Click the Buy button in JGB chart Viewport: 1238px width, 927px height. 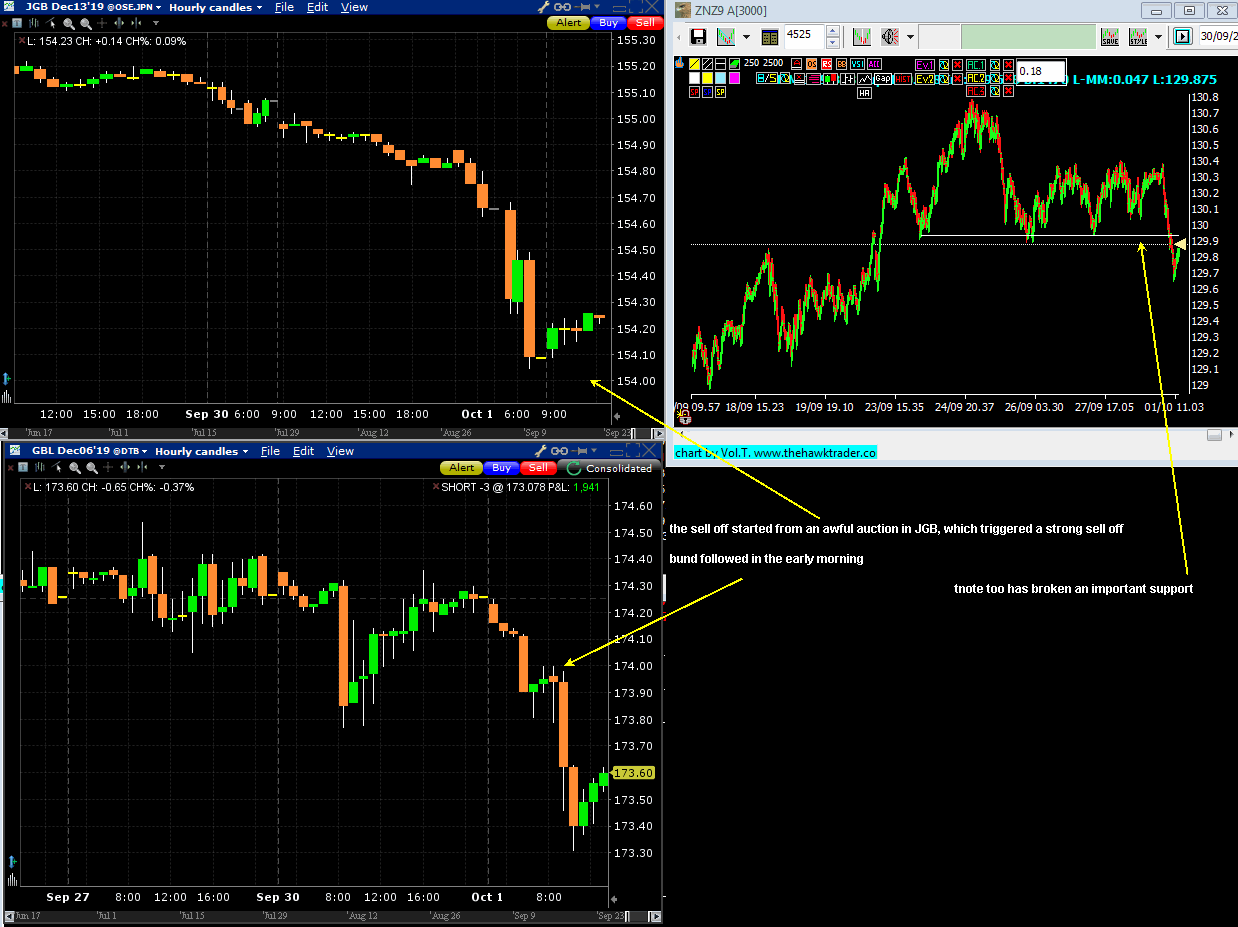(608, 23)
